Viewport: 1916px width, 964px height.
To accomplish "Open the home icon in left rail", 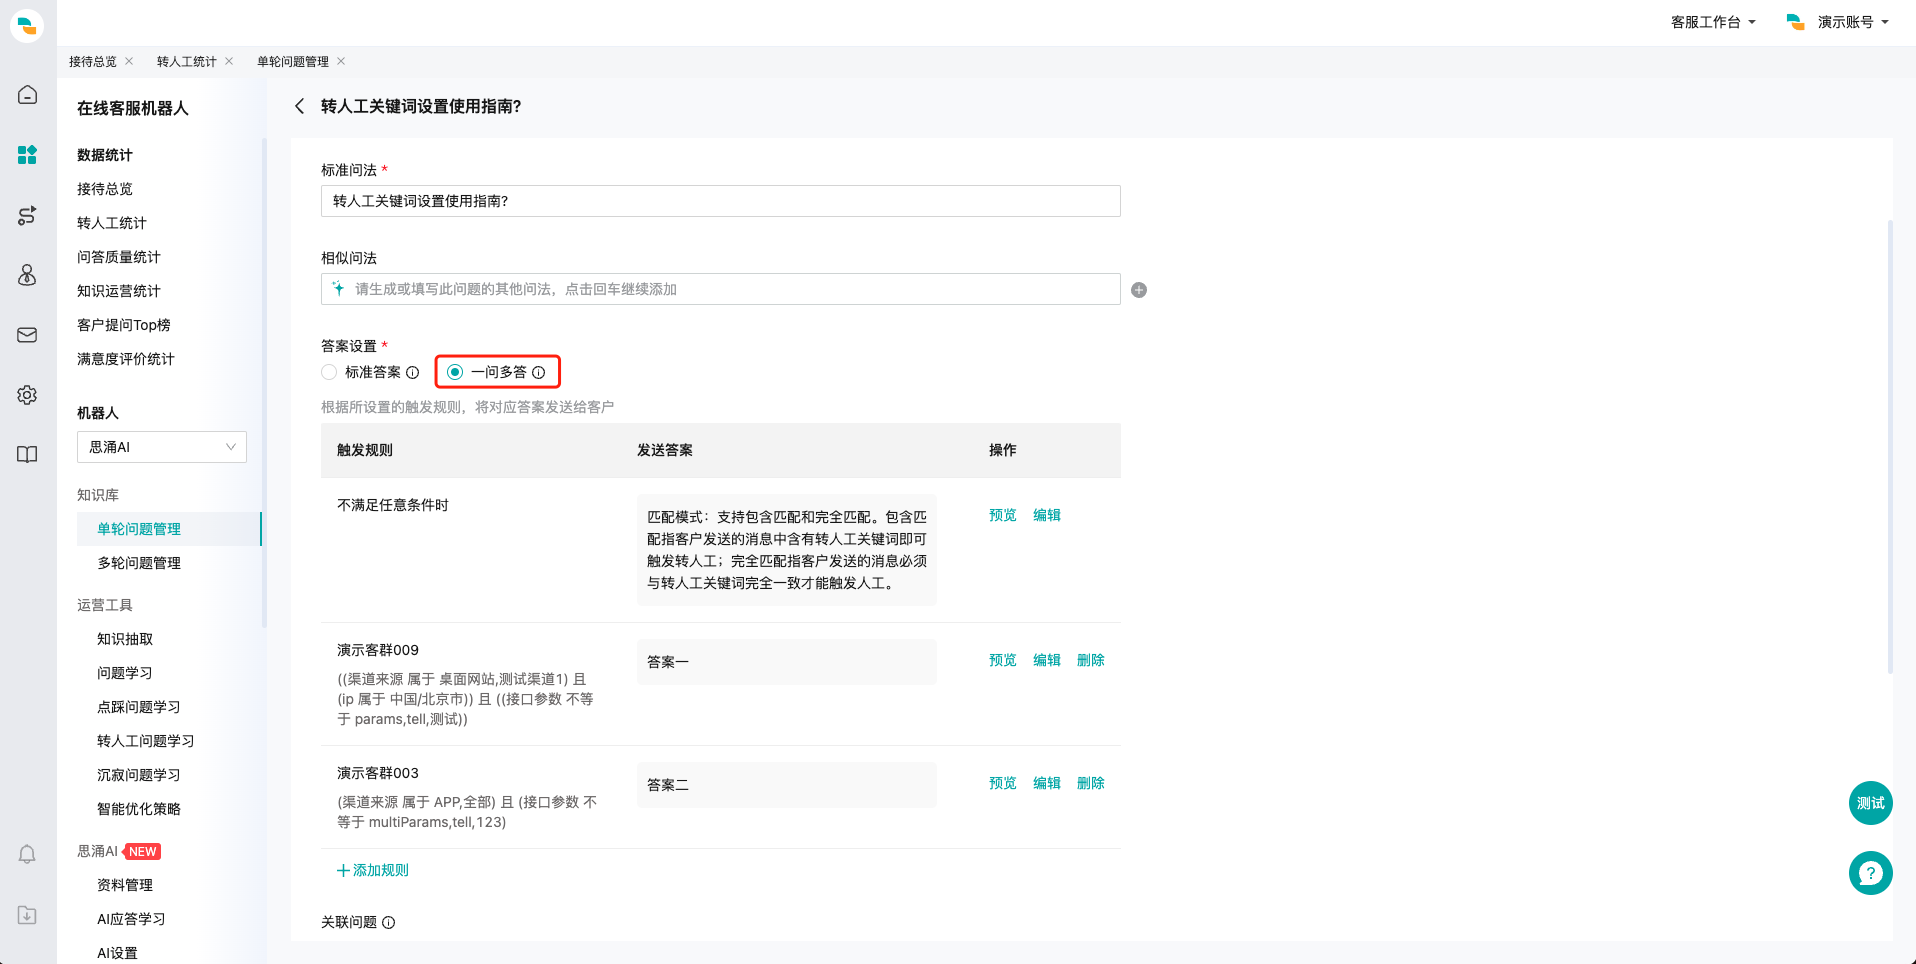I will 27,95.
